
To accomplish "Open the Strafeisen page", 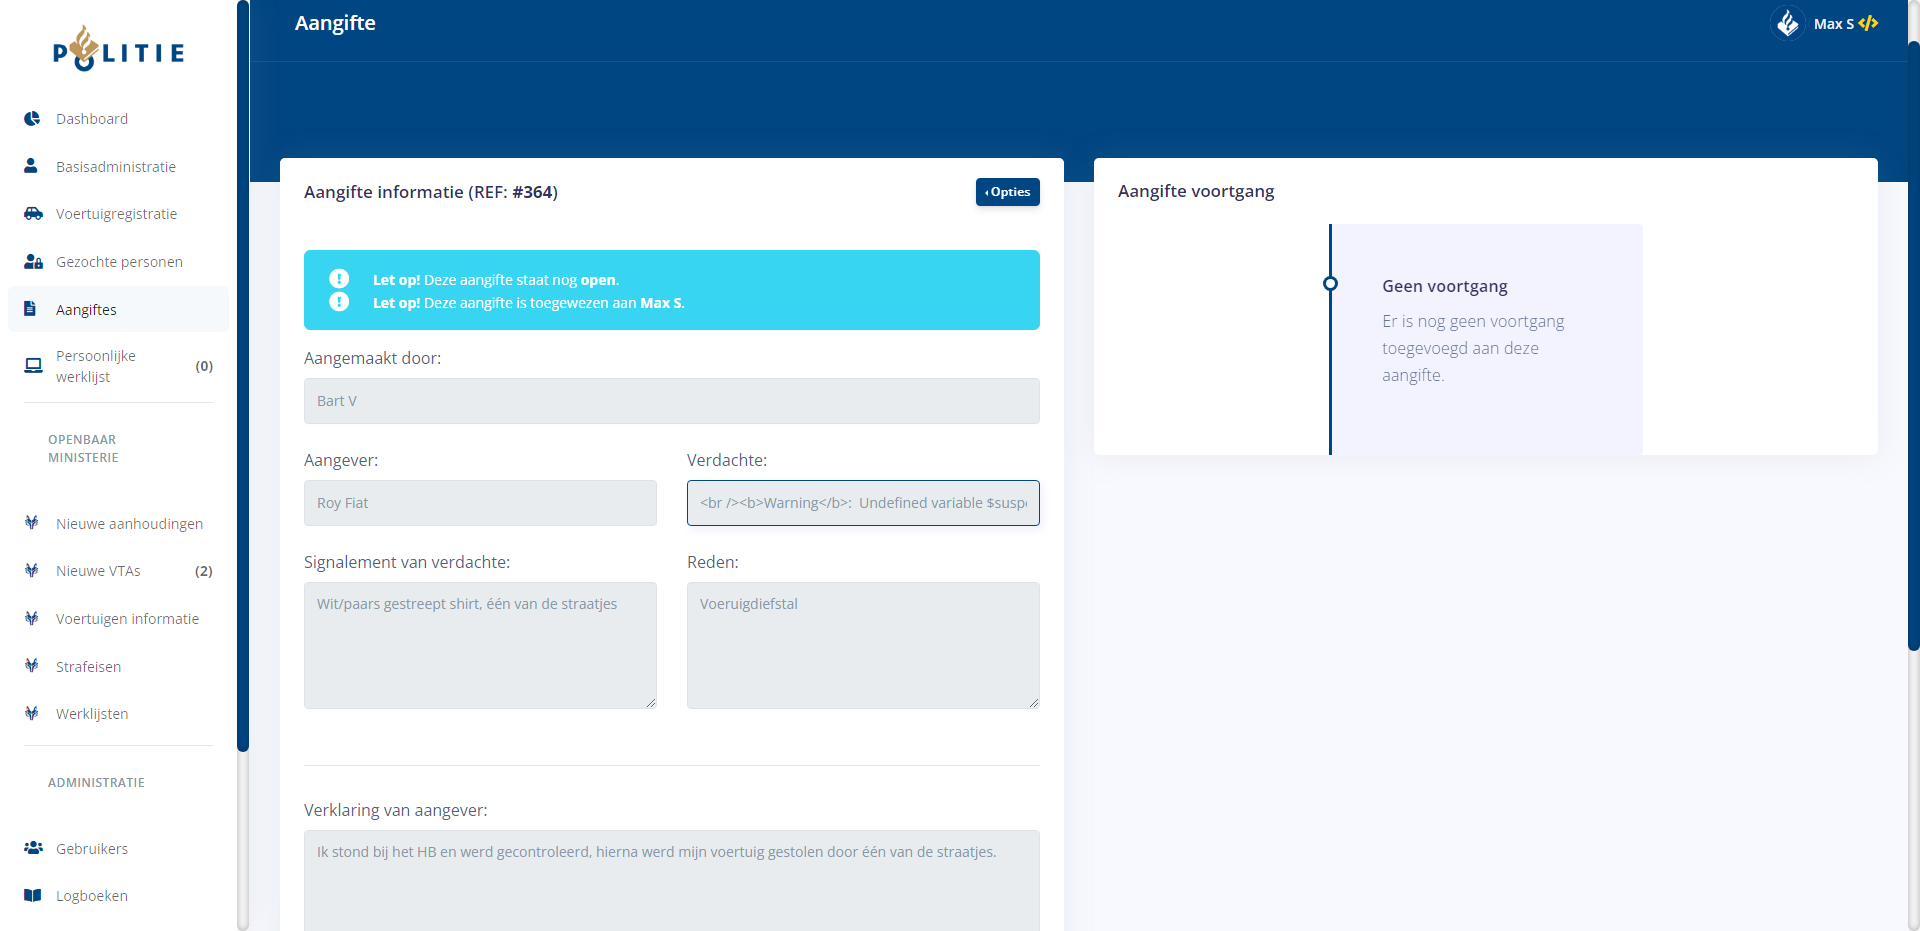I will tap(88, 667).
